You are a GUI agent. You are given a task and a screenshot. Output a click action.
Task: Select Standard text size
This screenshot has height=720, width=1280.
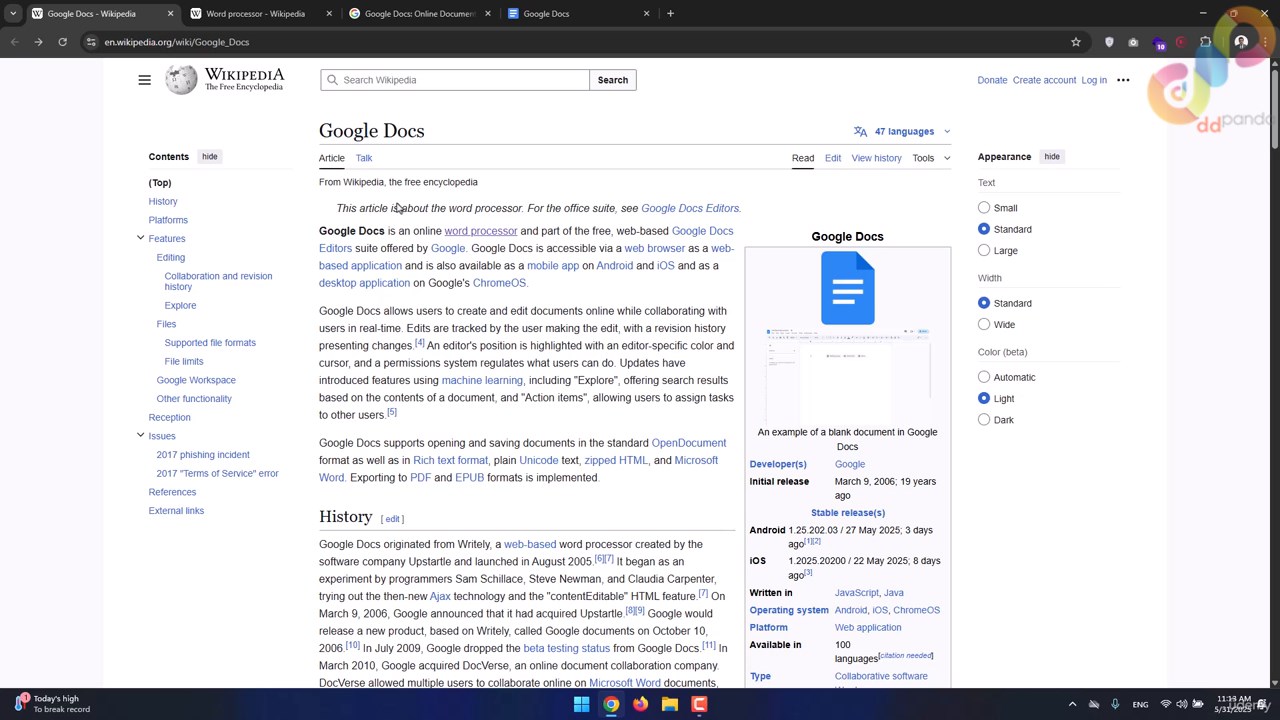pyautogui.click(x=984, y=229)
